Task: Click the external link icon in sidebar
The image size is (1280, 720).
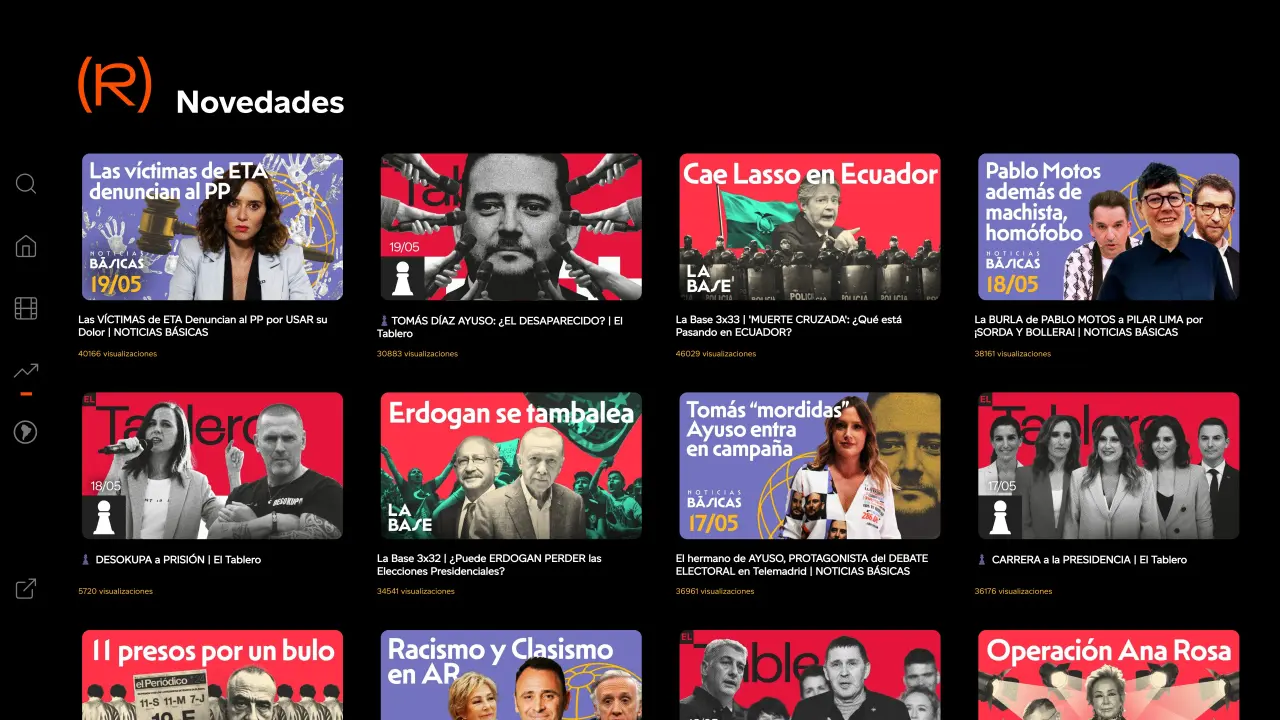Action: pos(26,589)
